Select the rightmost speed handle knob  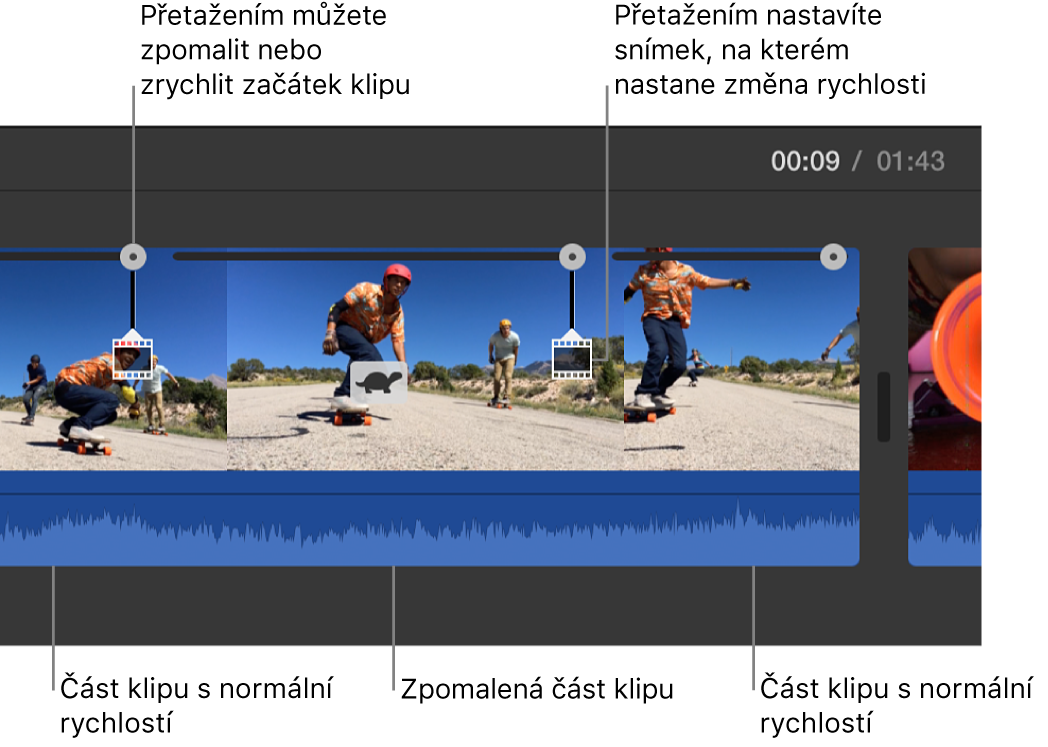click(x=833, y=257)
